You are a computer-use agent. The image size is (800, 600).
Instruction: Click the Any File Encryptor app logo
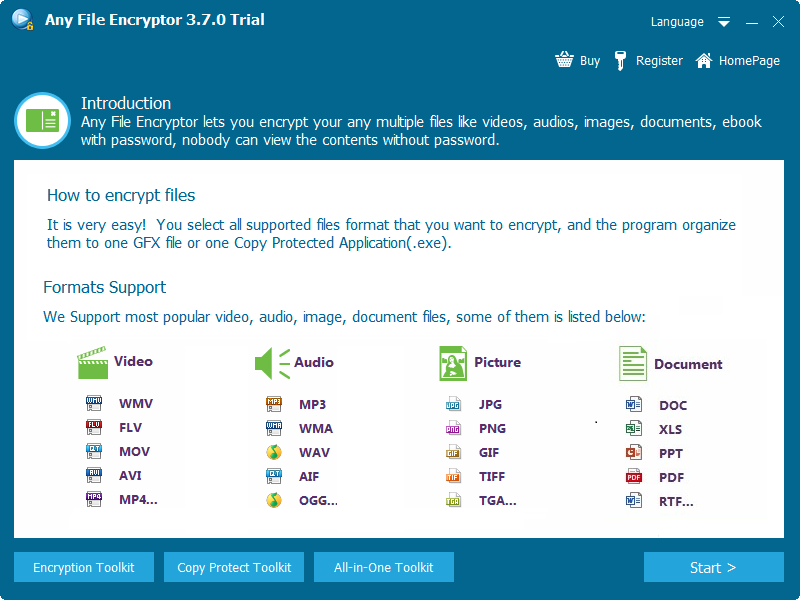(22, 20)
